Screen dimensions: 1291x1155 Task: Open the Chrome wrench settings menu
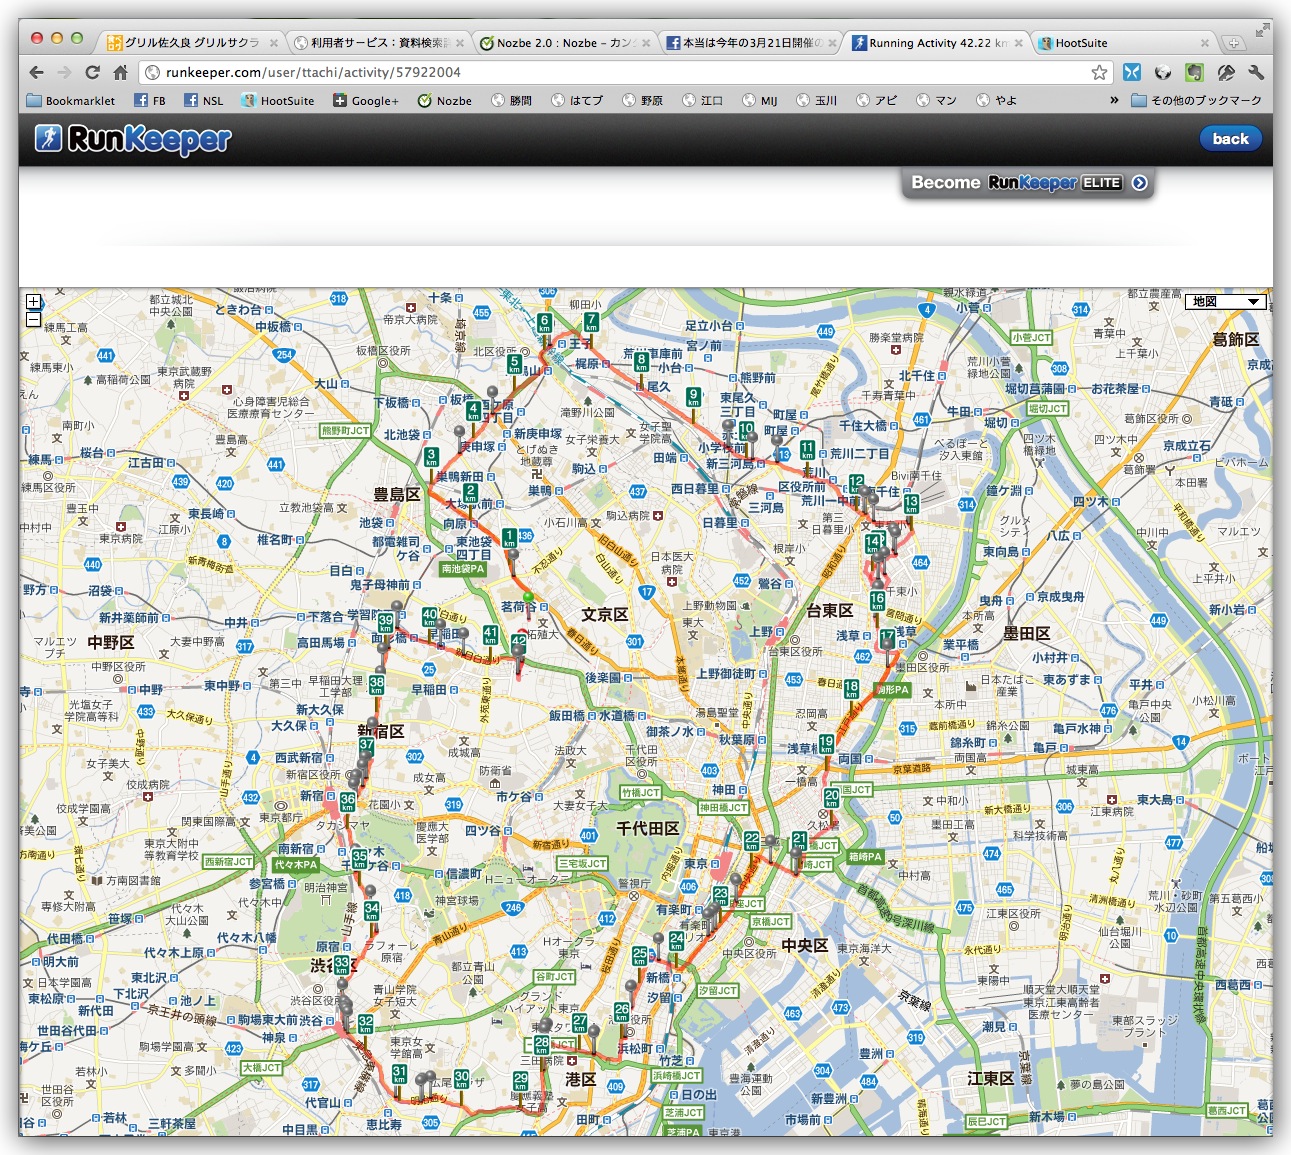point(1256,72)
